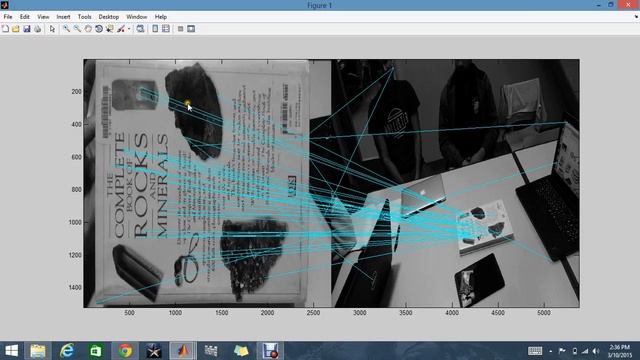Toggle the Data Cursor tool
Image resolution: width=640 pixels, height=360 pixels.
point(109,29)
